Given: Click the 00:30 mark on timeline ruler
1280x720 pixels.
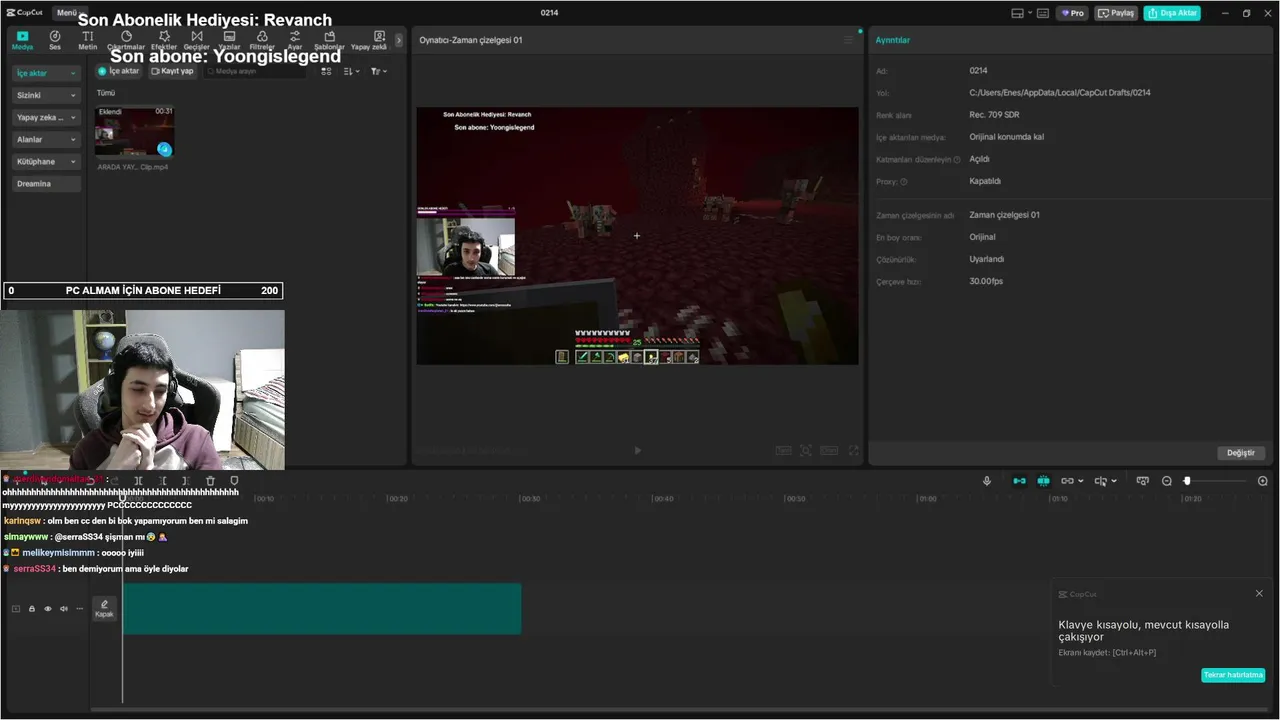Looking at the screenshot, I should (530, 498).
